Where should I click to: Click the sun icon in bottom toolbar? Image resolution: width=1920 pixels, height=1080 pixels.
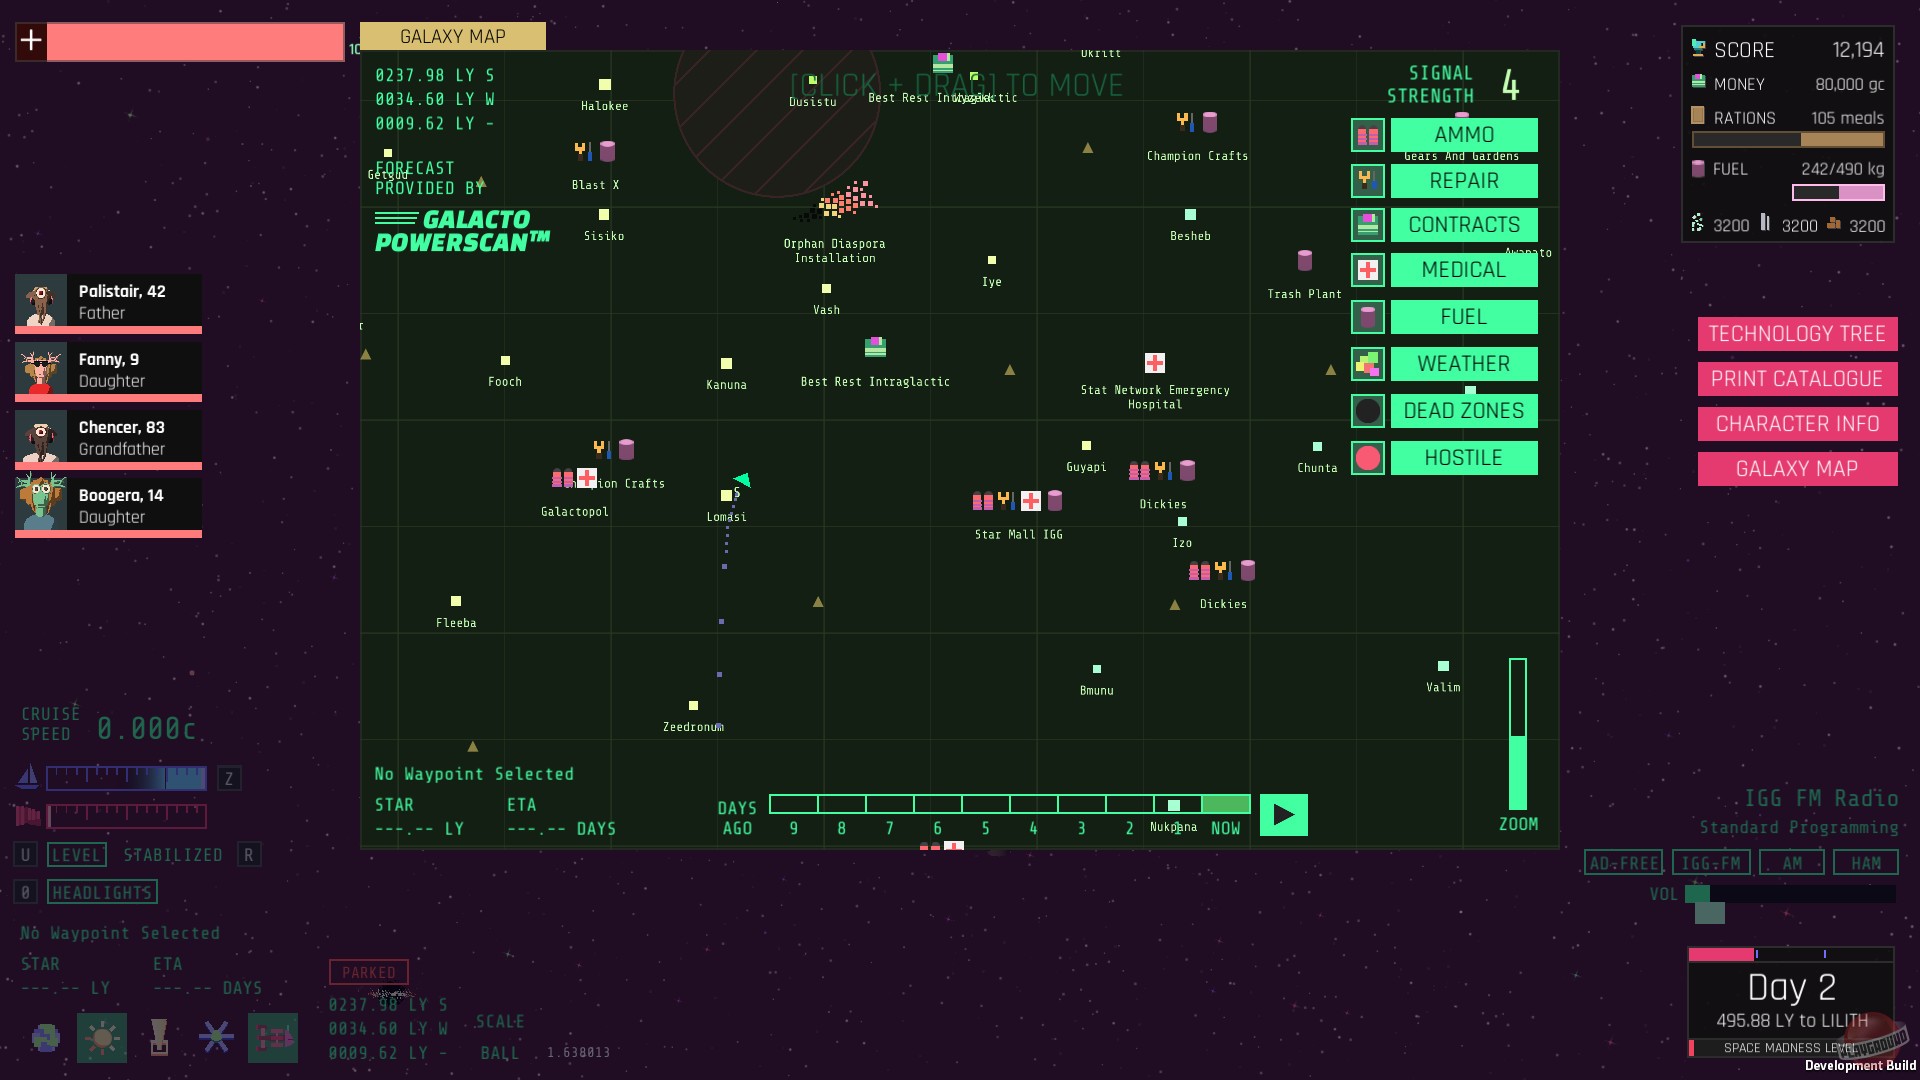[102, 1038]
